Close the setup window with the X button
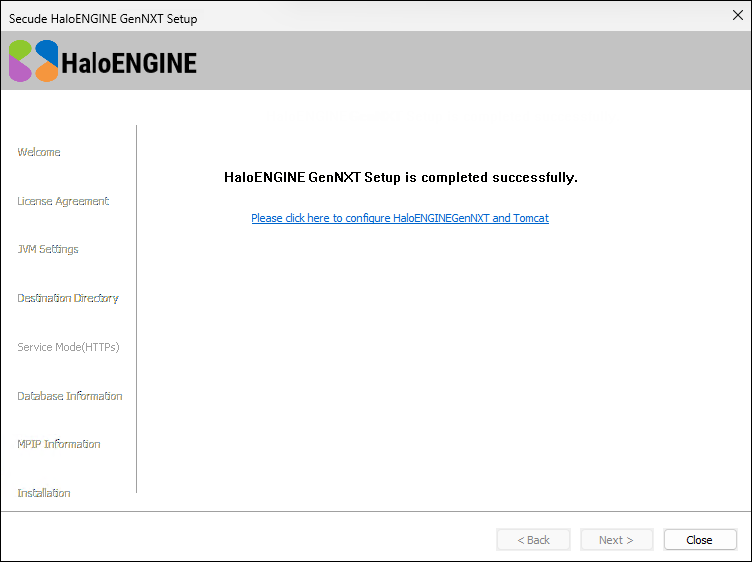Viewport: 752px width, 562px height. 738,15
